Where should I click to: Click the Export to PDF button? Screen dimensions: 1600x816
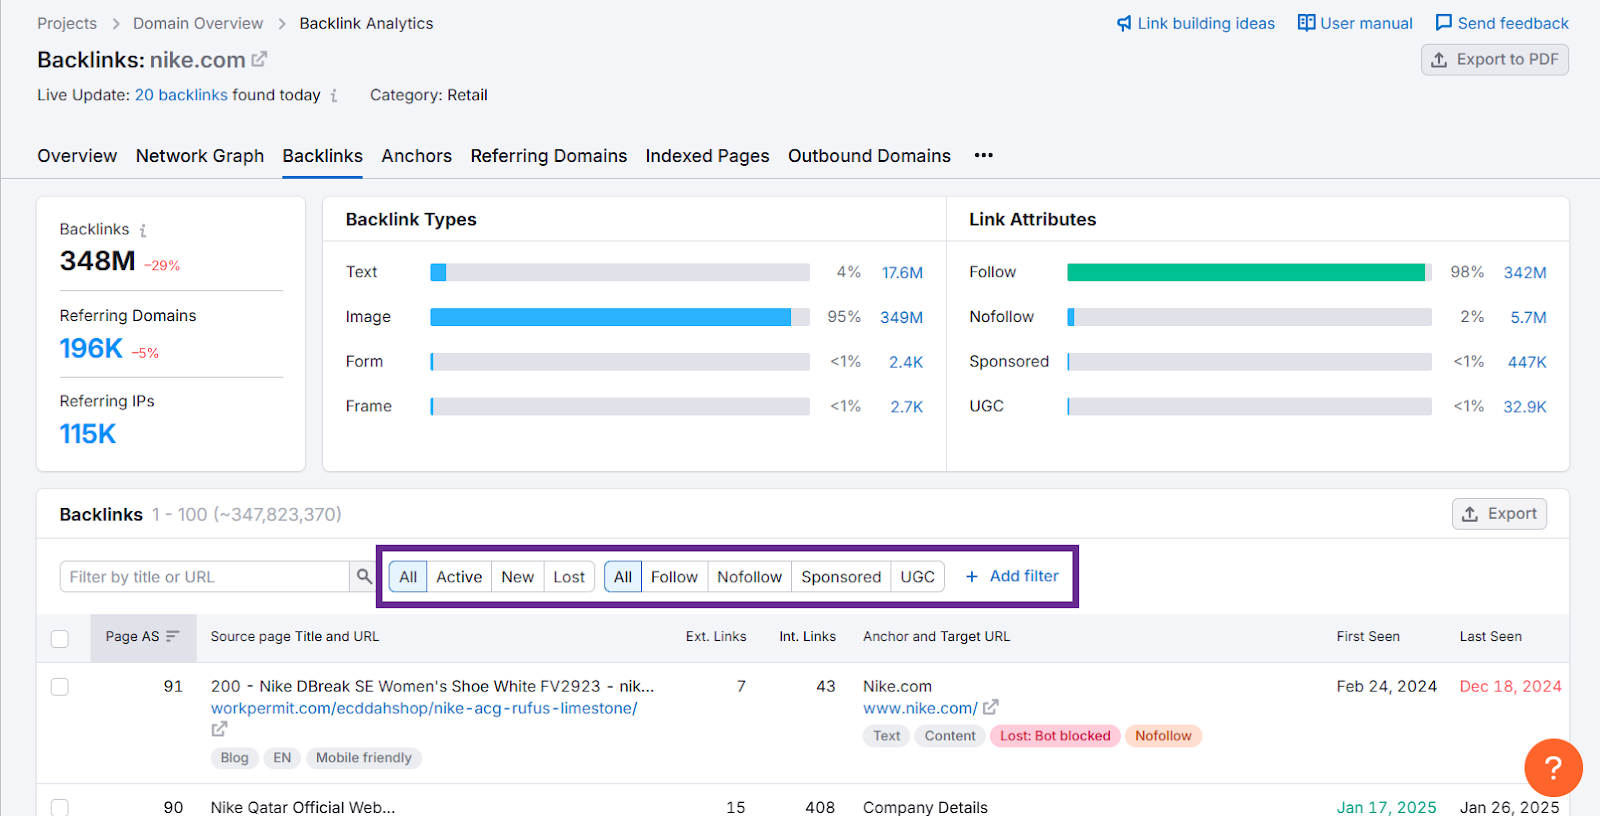click(x=1495, y=60)
